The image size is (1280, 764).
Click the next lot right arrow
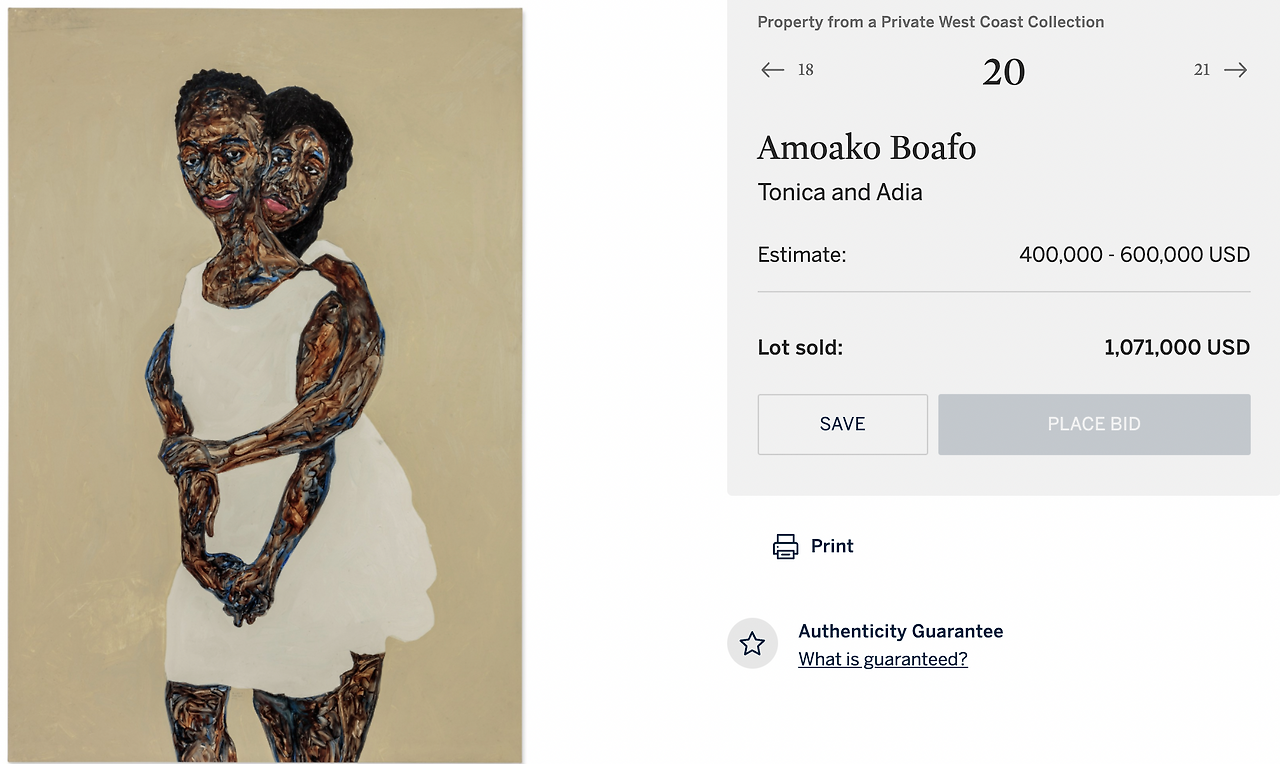(x=1236, y=70)
